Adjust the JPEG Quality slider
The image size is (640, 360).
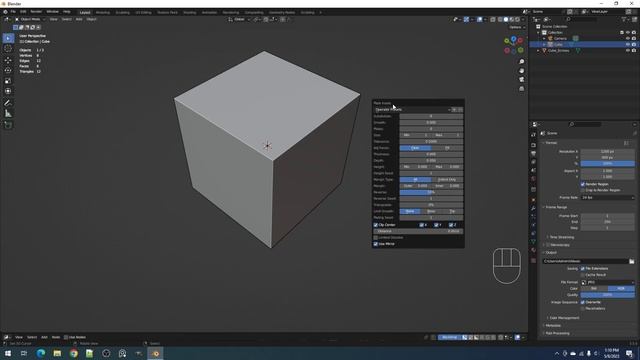click(x=607, y=295)
